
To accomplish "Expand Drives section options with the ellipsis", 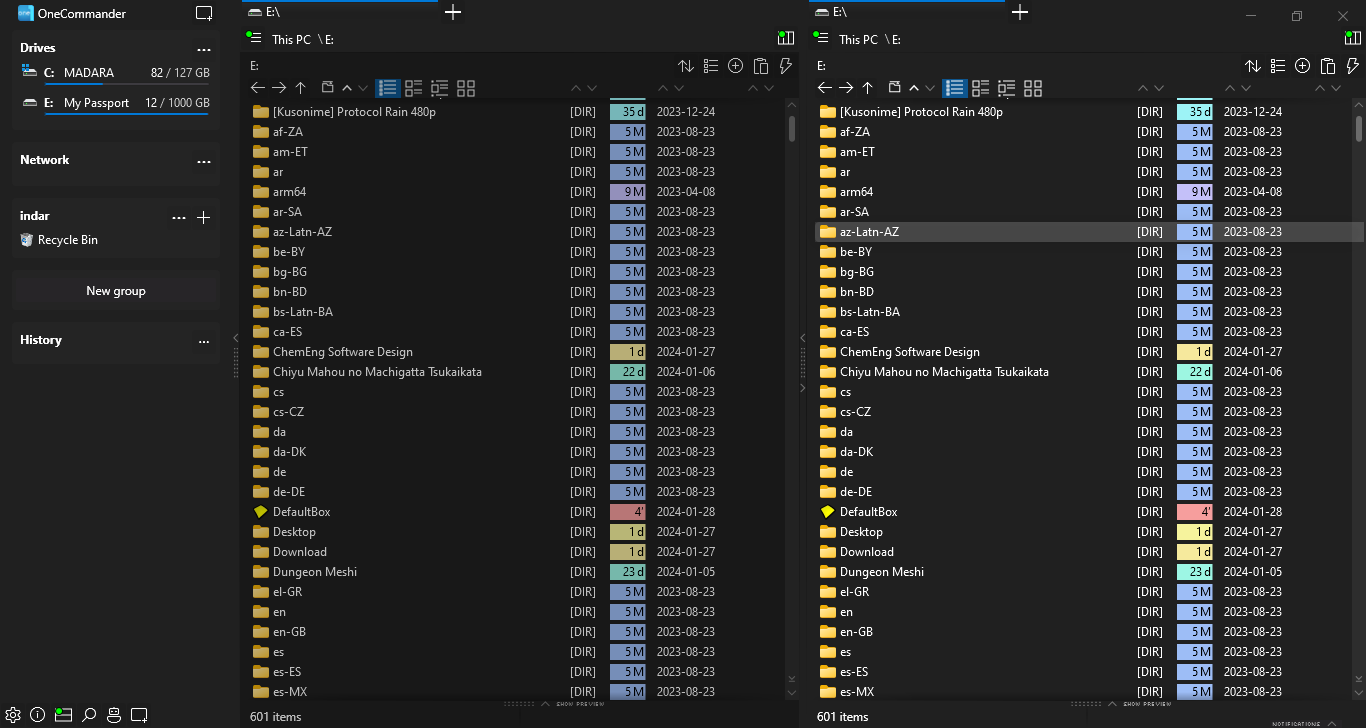I will (204, 49).
